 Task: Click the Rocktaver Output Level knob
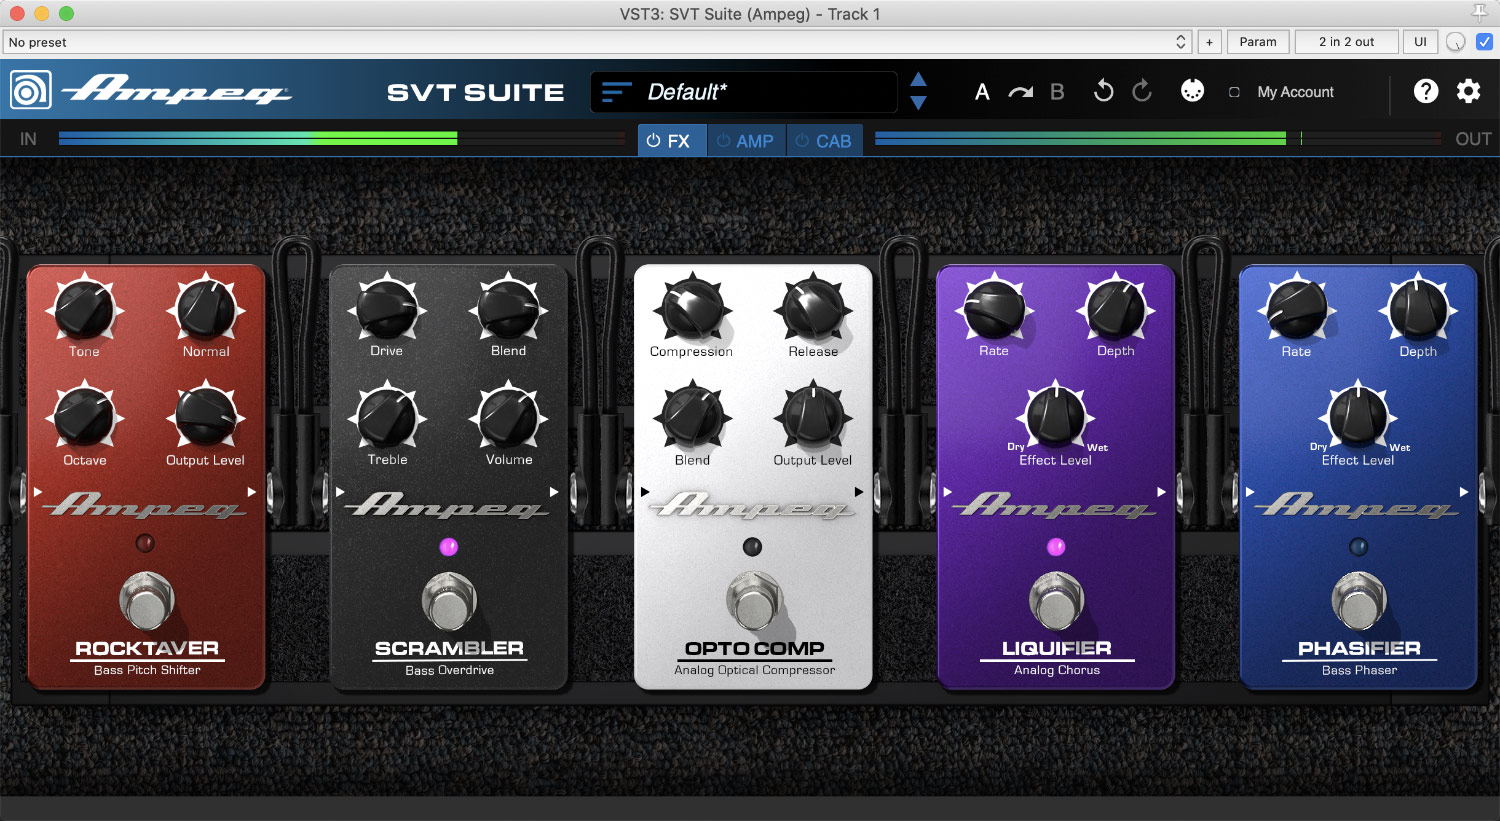coord(206,417)
